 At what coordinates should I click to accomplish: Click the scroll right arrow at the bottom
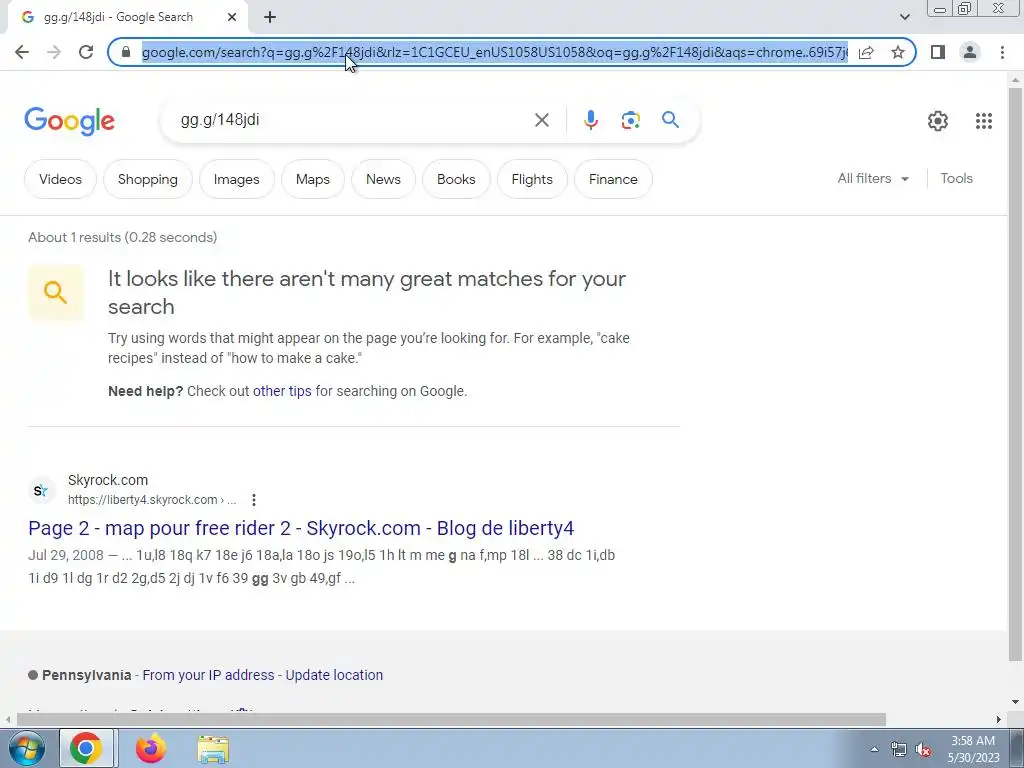click(999, 720)
